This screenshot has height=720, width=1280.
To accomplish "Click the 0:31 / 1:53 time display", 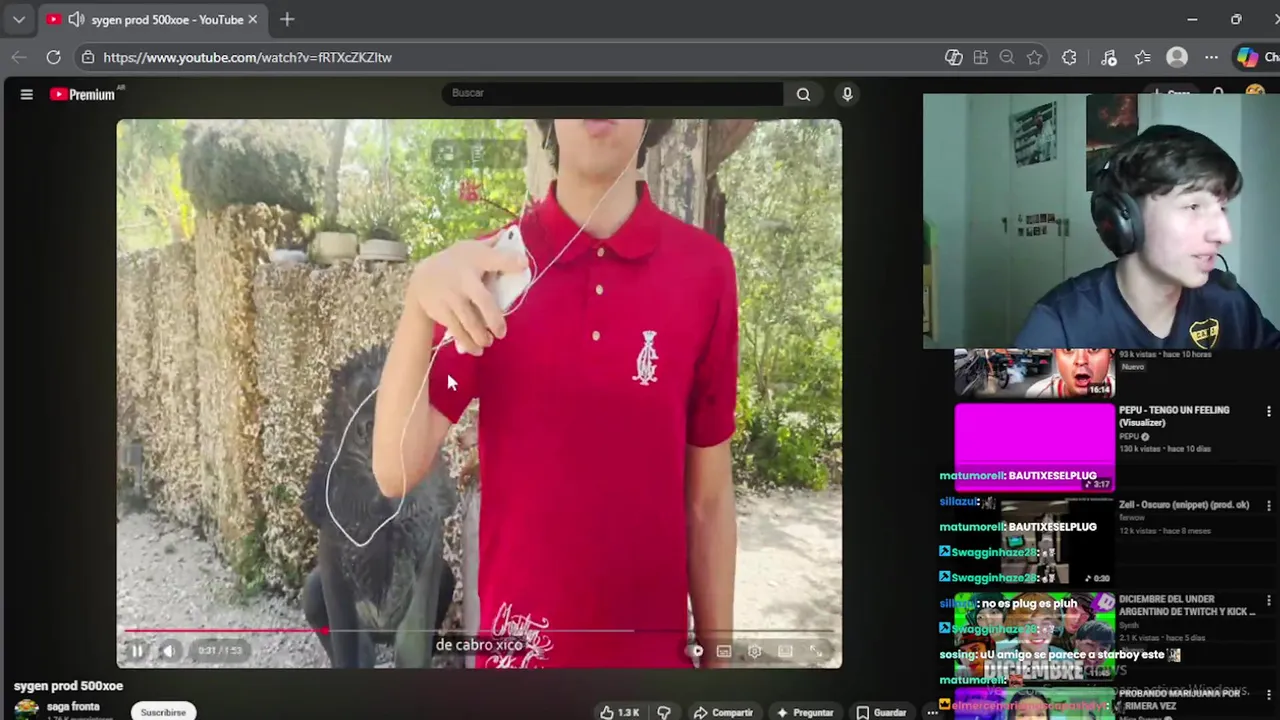I will point(220,651).
